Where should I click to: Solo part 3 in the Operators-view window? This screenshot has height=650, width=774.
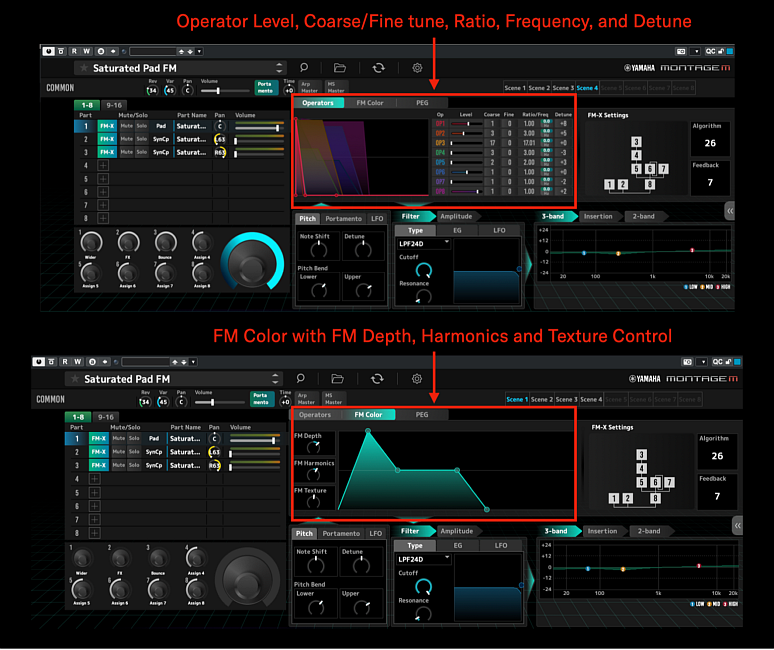(142, 152)
